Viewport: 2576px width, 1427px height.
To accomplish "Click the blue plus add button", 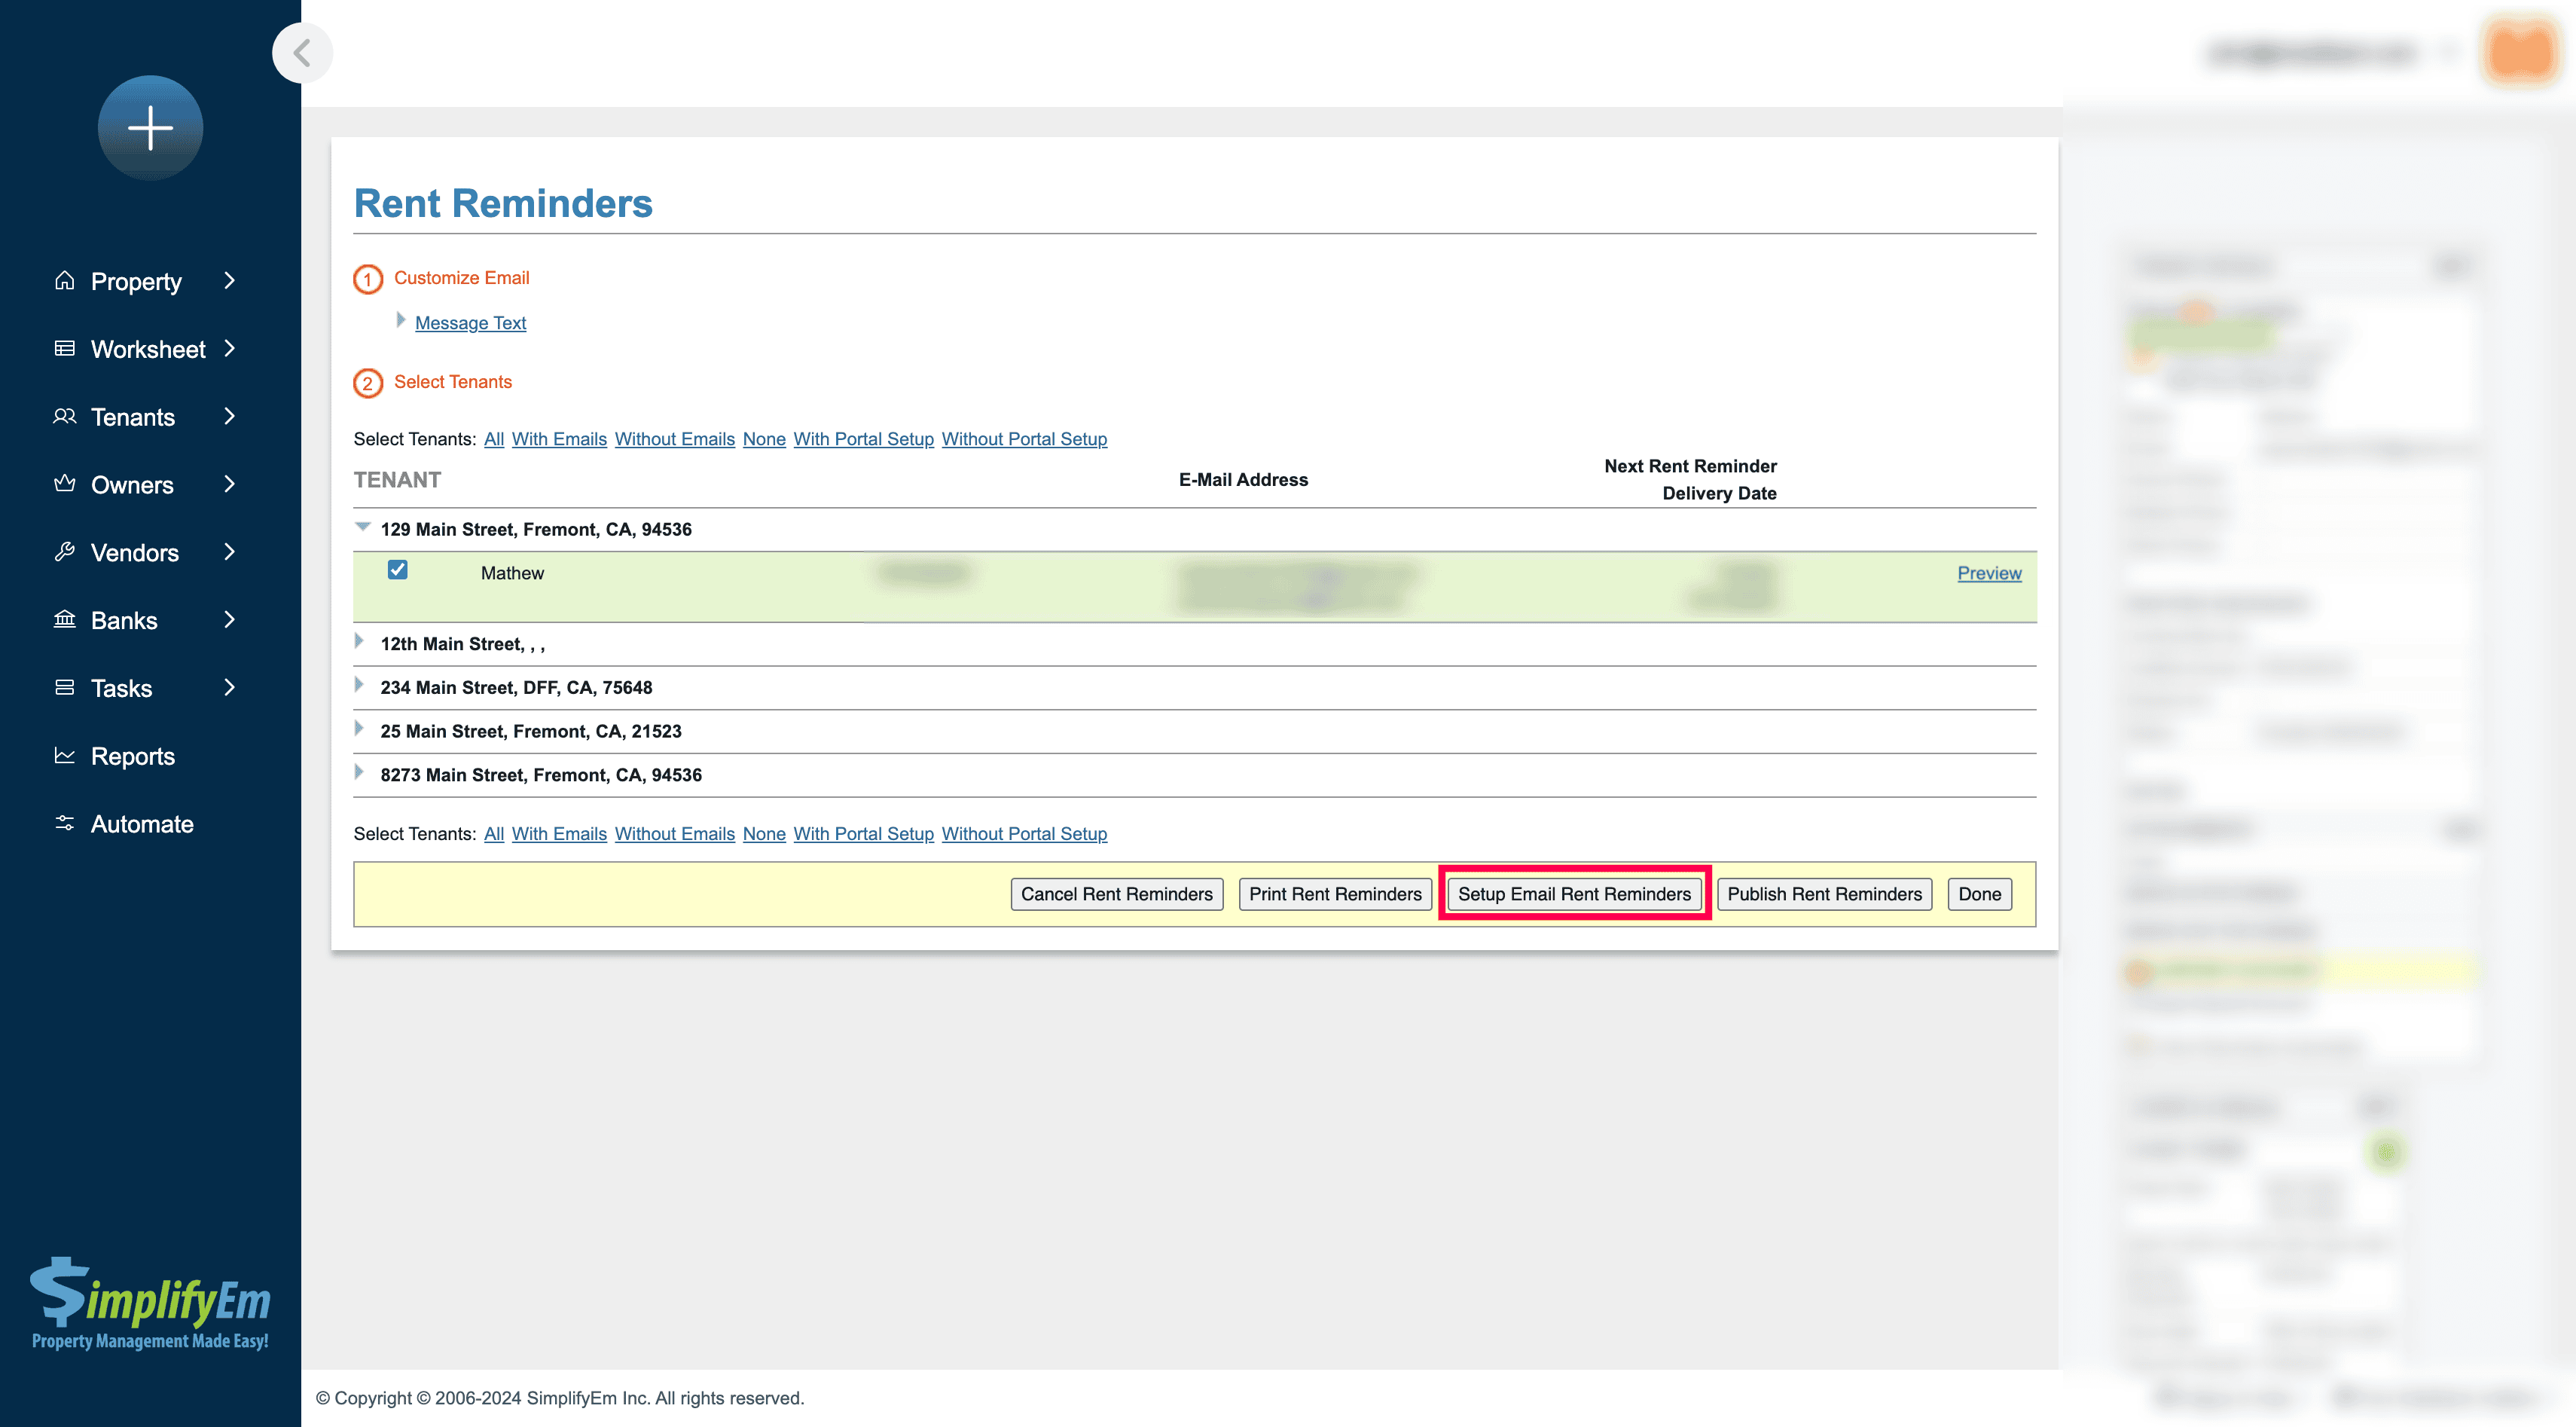I will [150, 128].
